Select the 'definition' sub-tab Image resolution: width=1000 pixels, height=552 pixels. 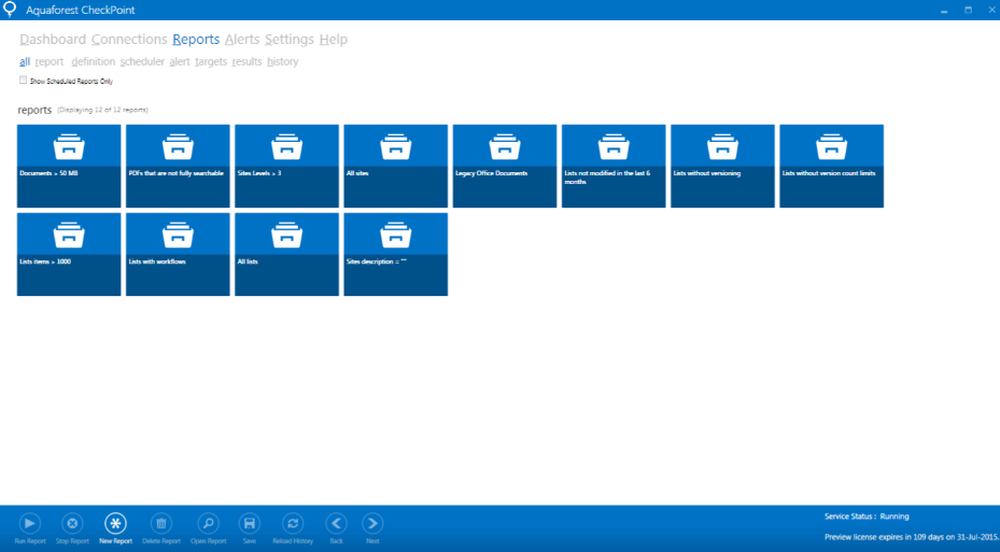93,62
